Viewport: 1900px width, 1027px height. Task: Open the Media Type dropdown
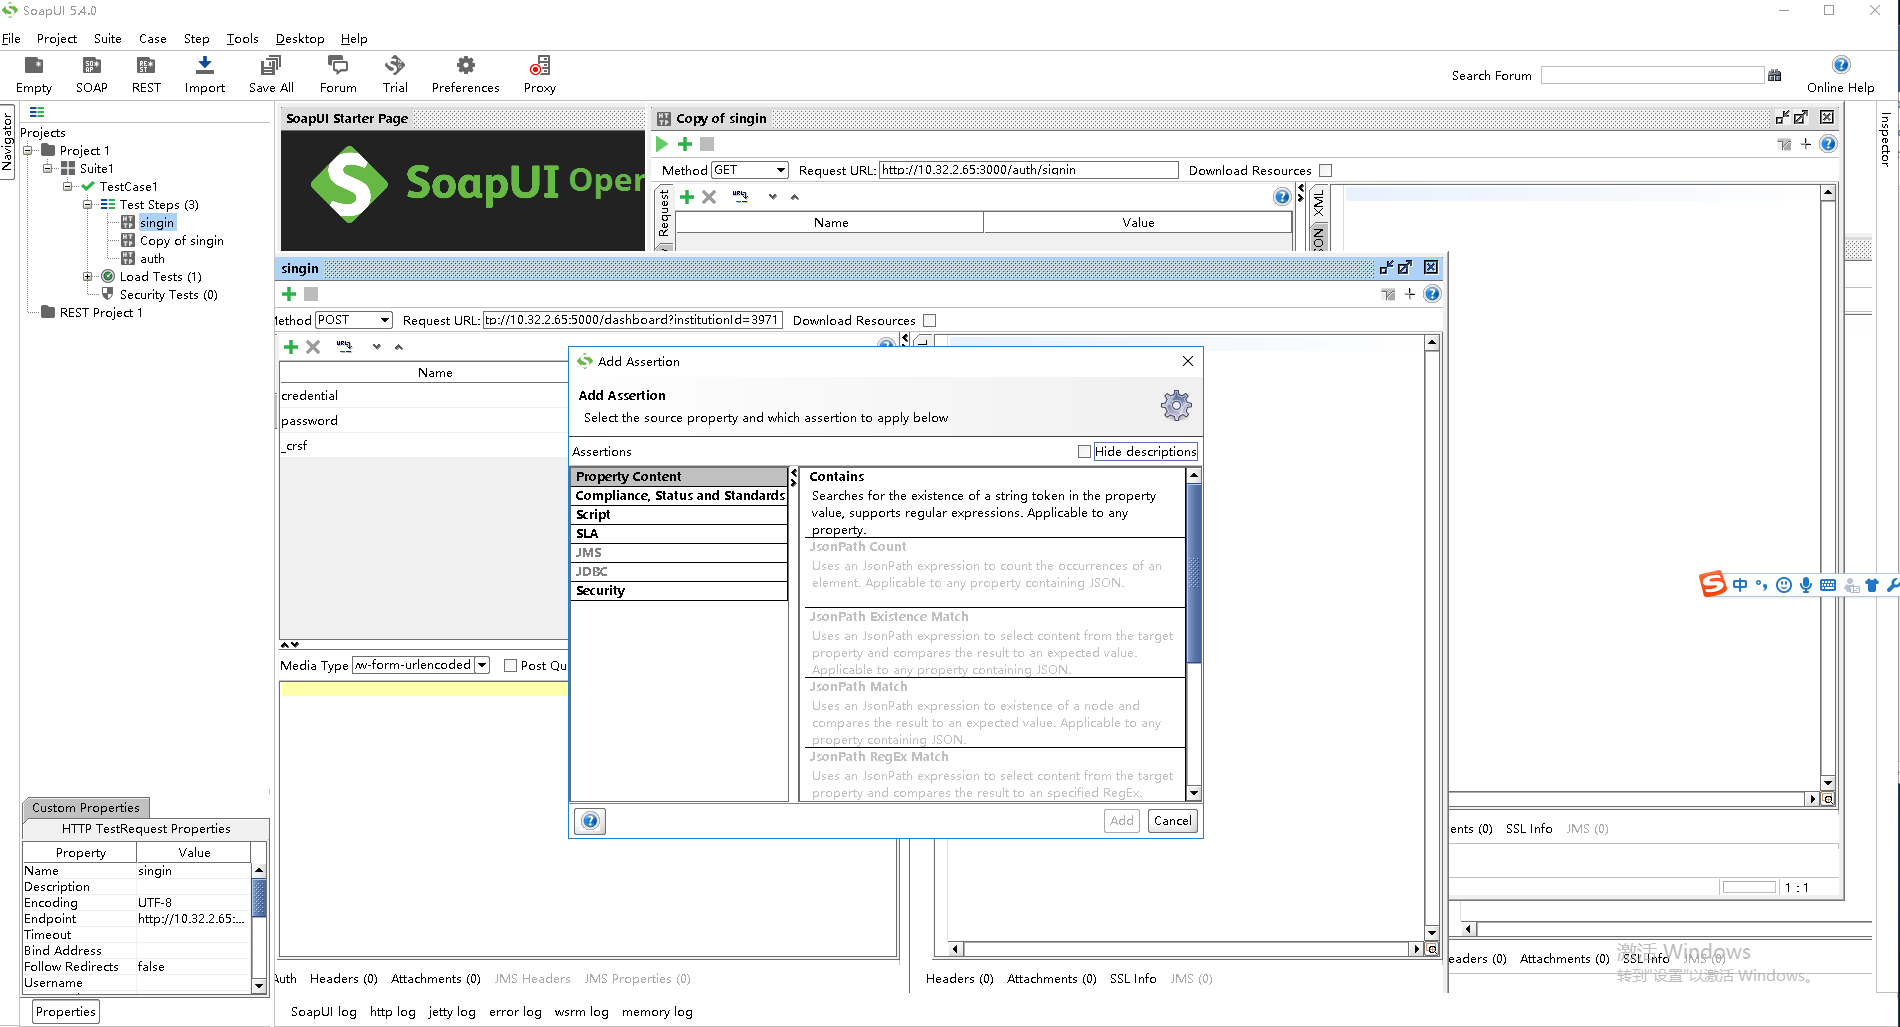482,665
